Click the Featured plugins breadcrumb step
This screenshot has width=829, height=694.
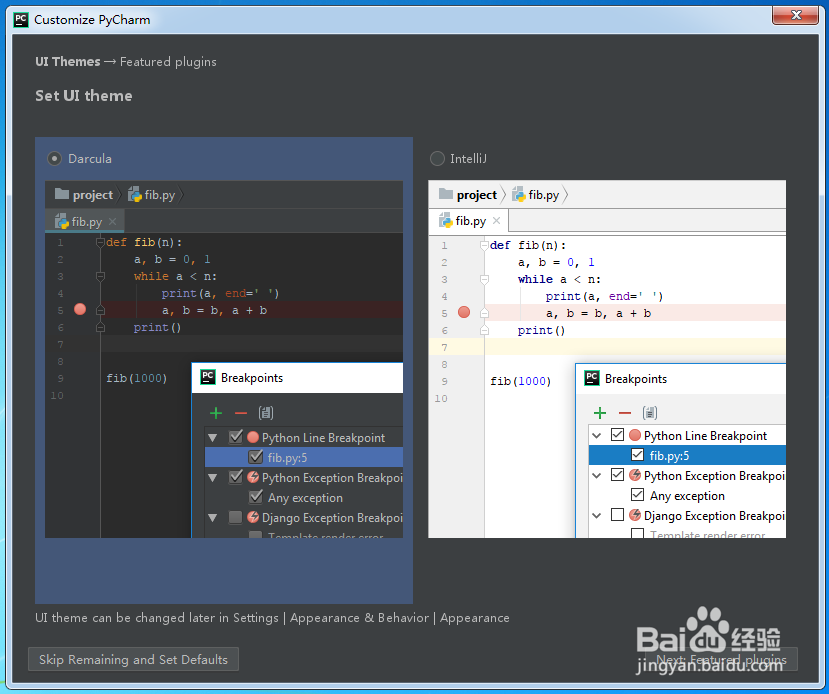(168, 62)
